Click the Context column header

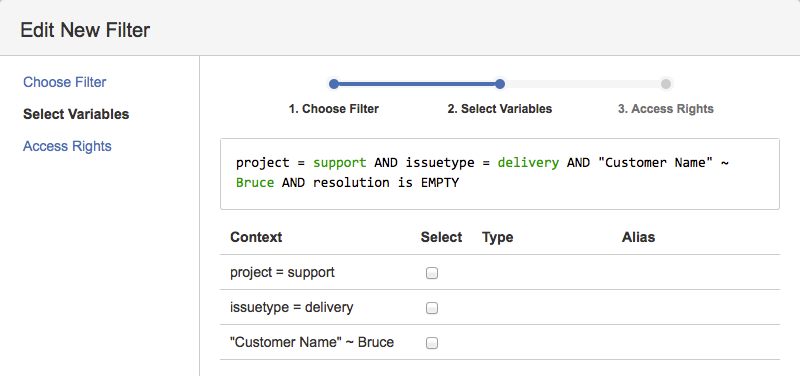pos(256,237)
